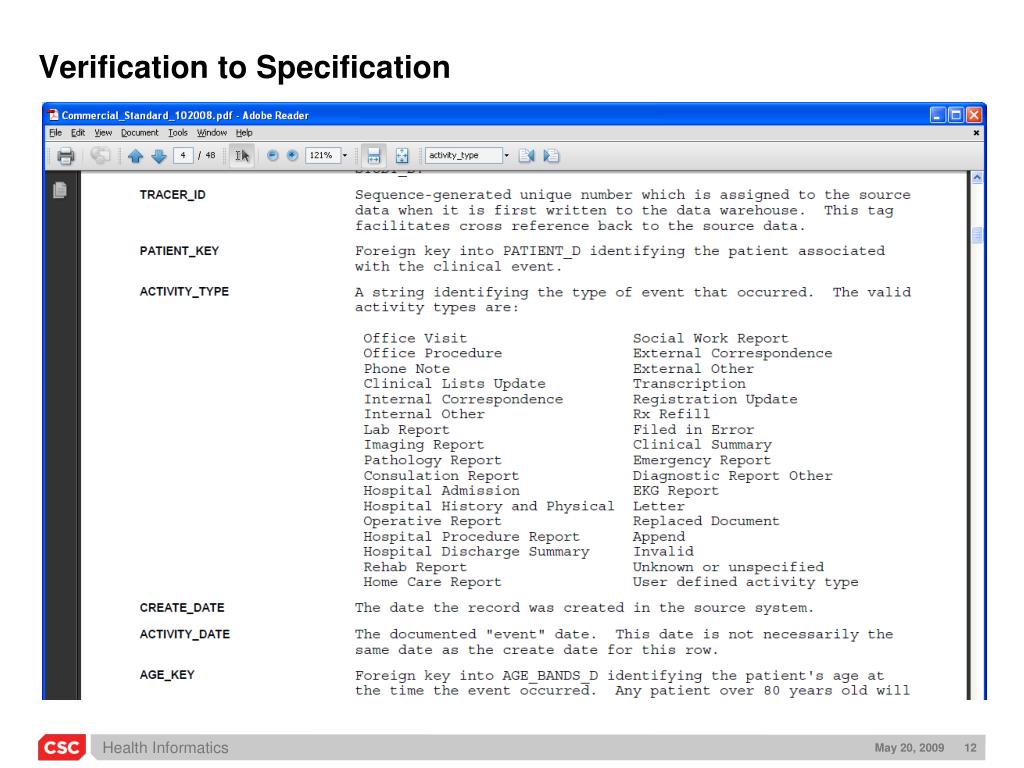This screenshot has width=1024, height=768.
Task: Go to previous page with up arrow
Action: [x=135, y=156]
